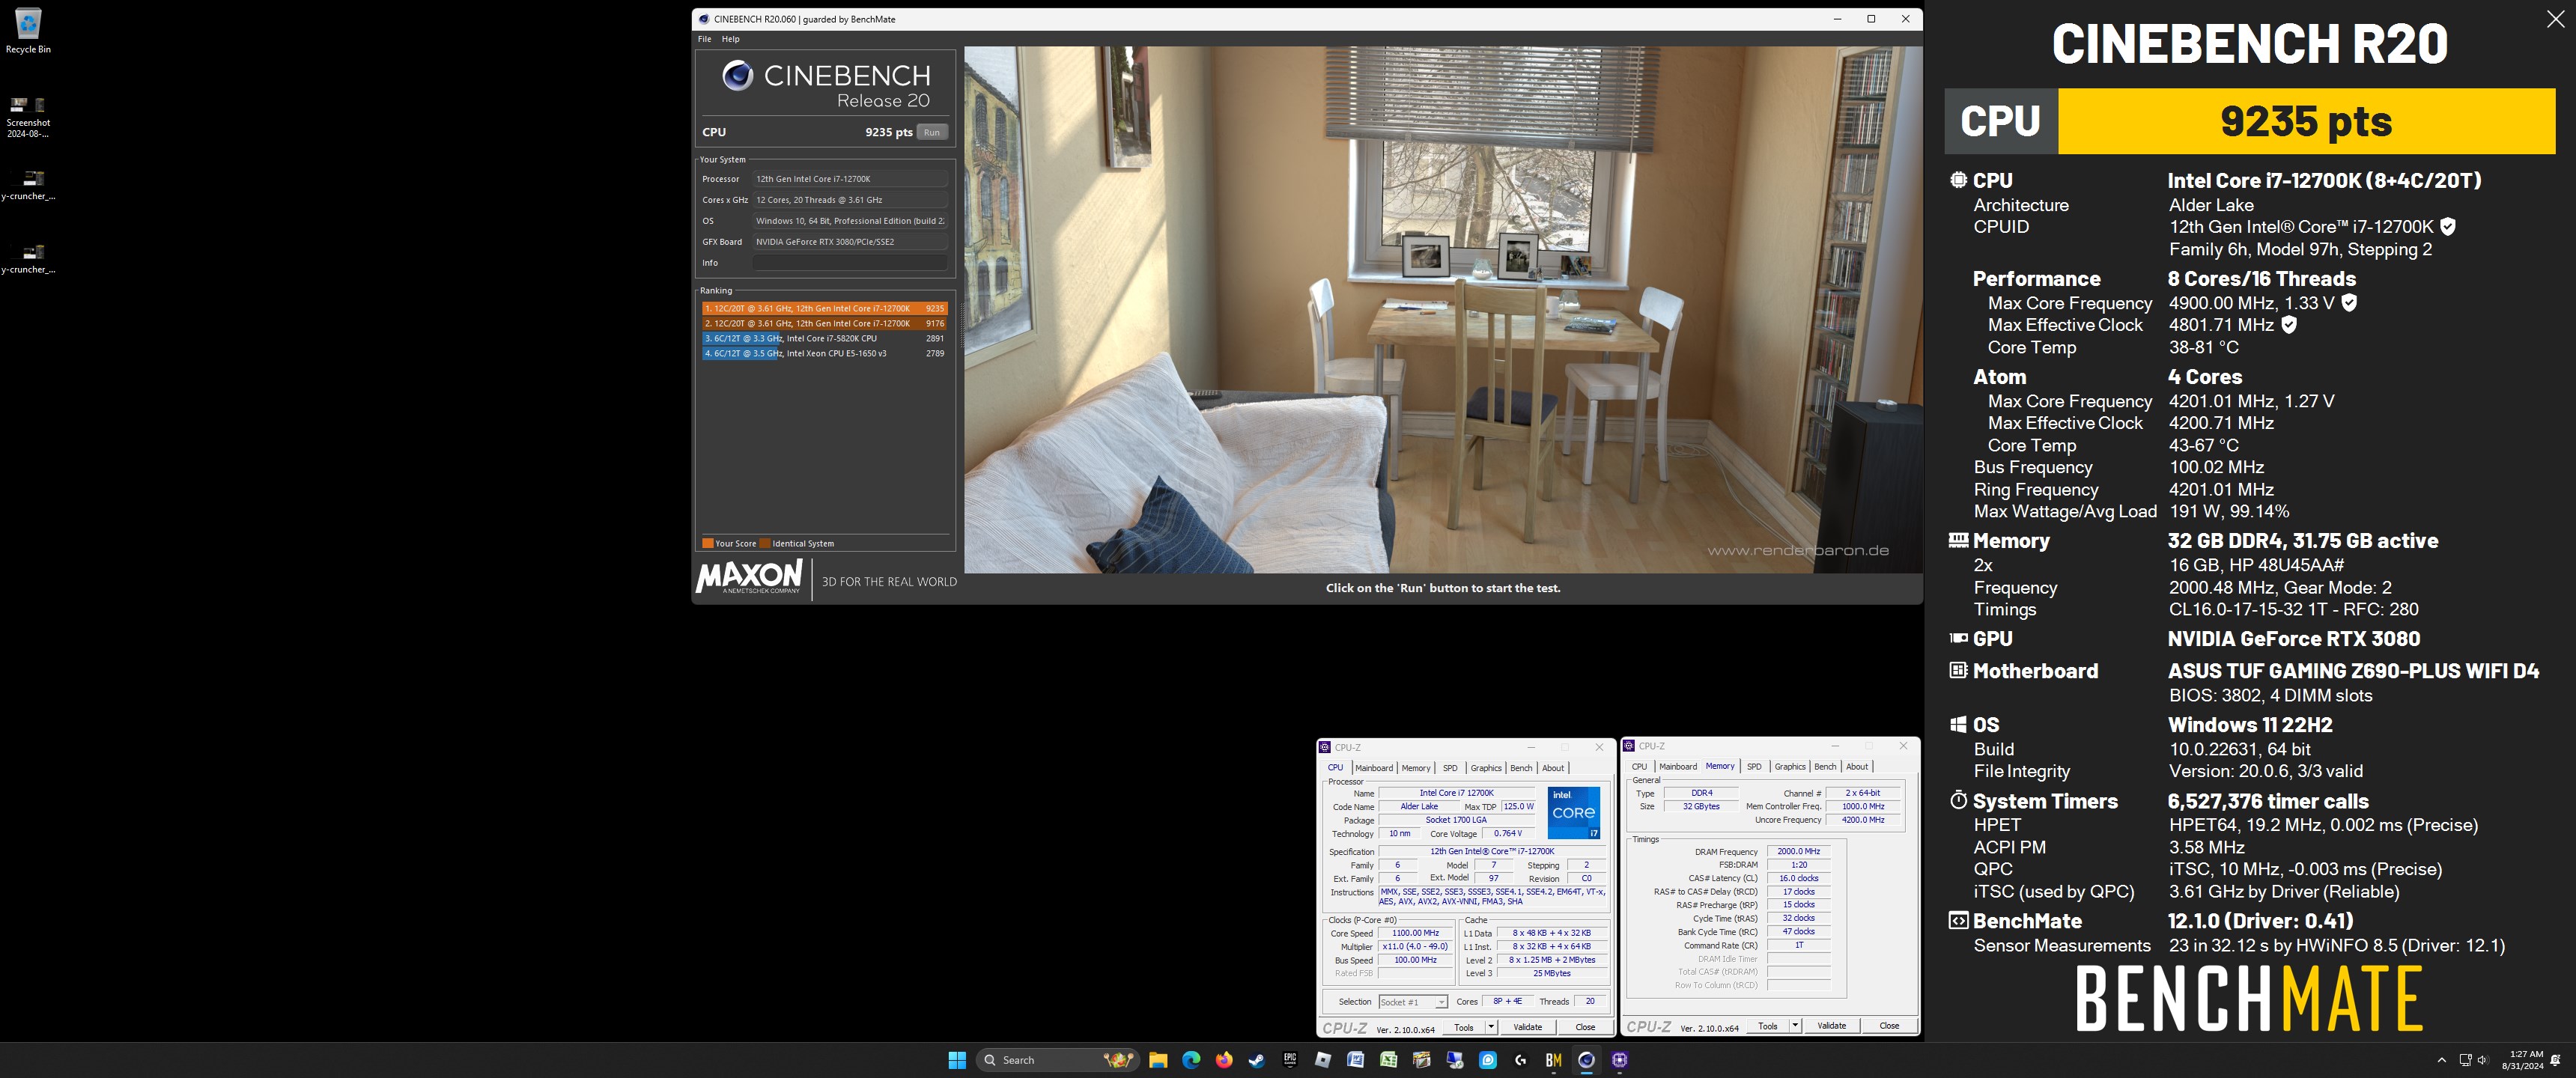Open first y-cruncher desktop shortcut
The image size is (2576, 1078).
(28, 185)
